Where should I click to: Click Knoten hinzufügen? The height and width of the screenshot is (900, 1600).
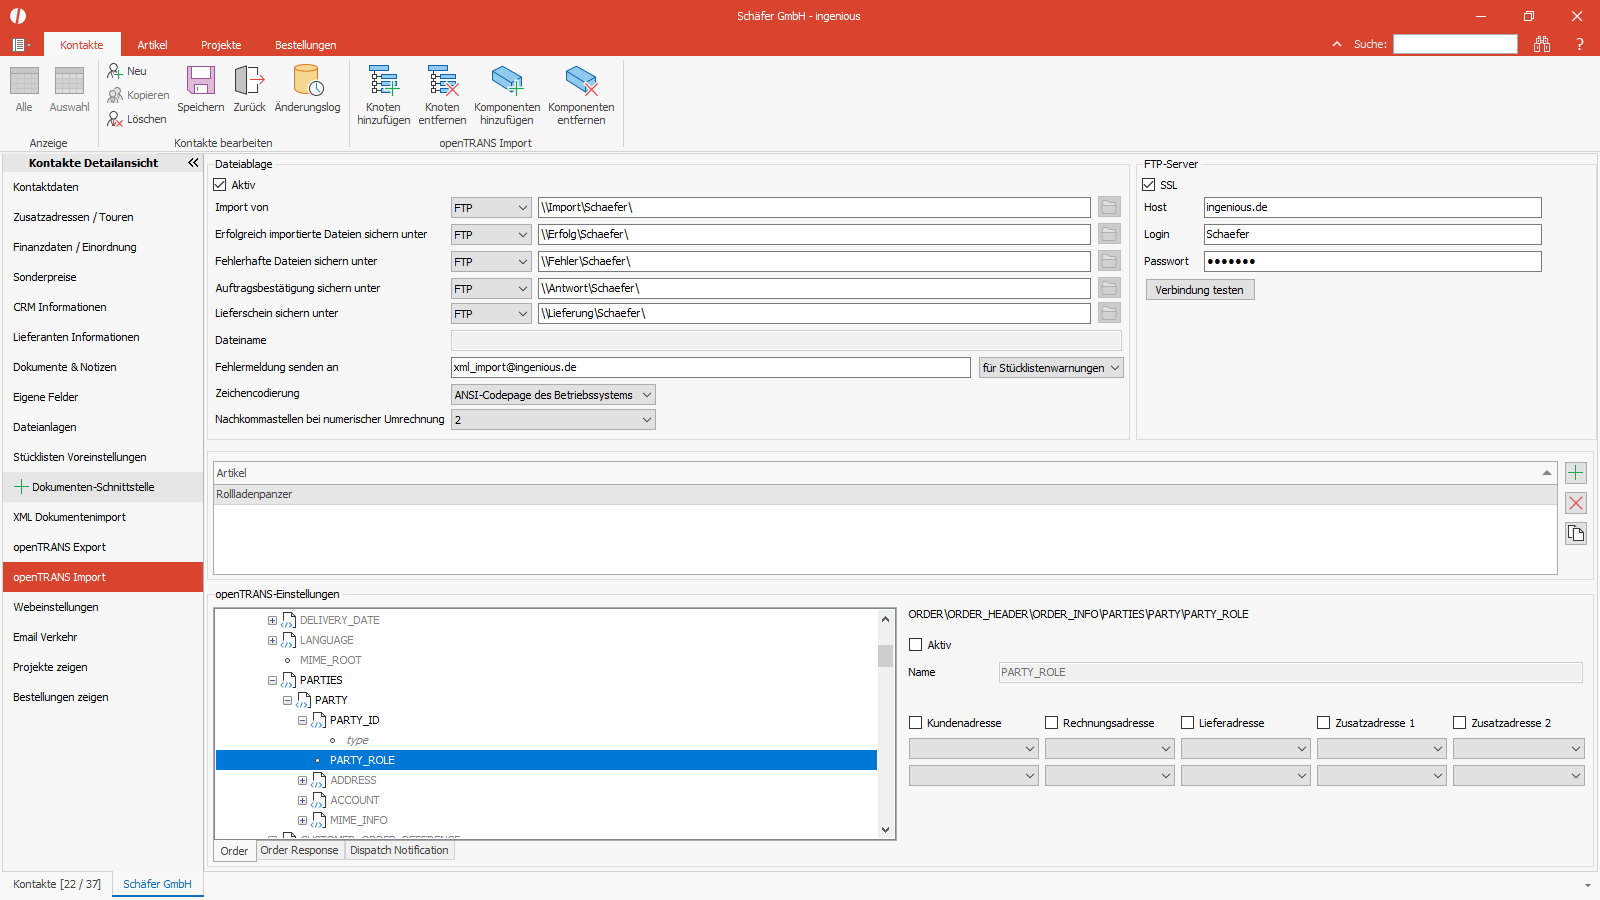pos(384,95)
